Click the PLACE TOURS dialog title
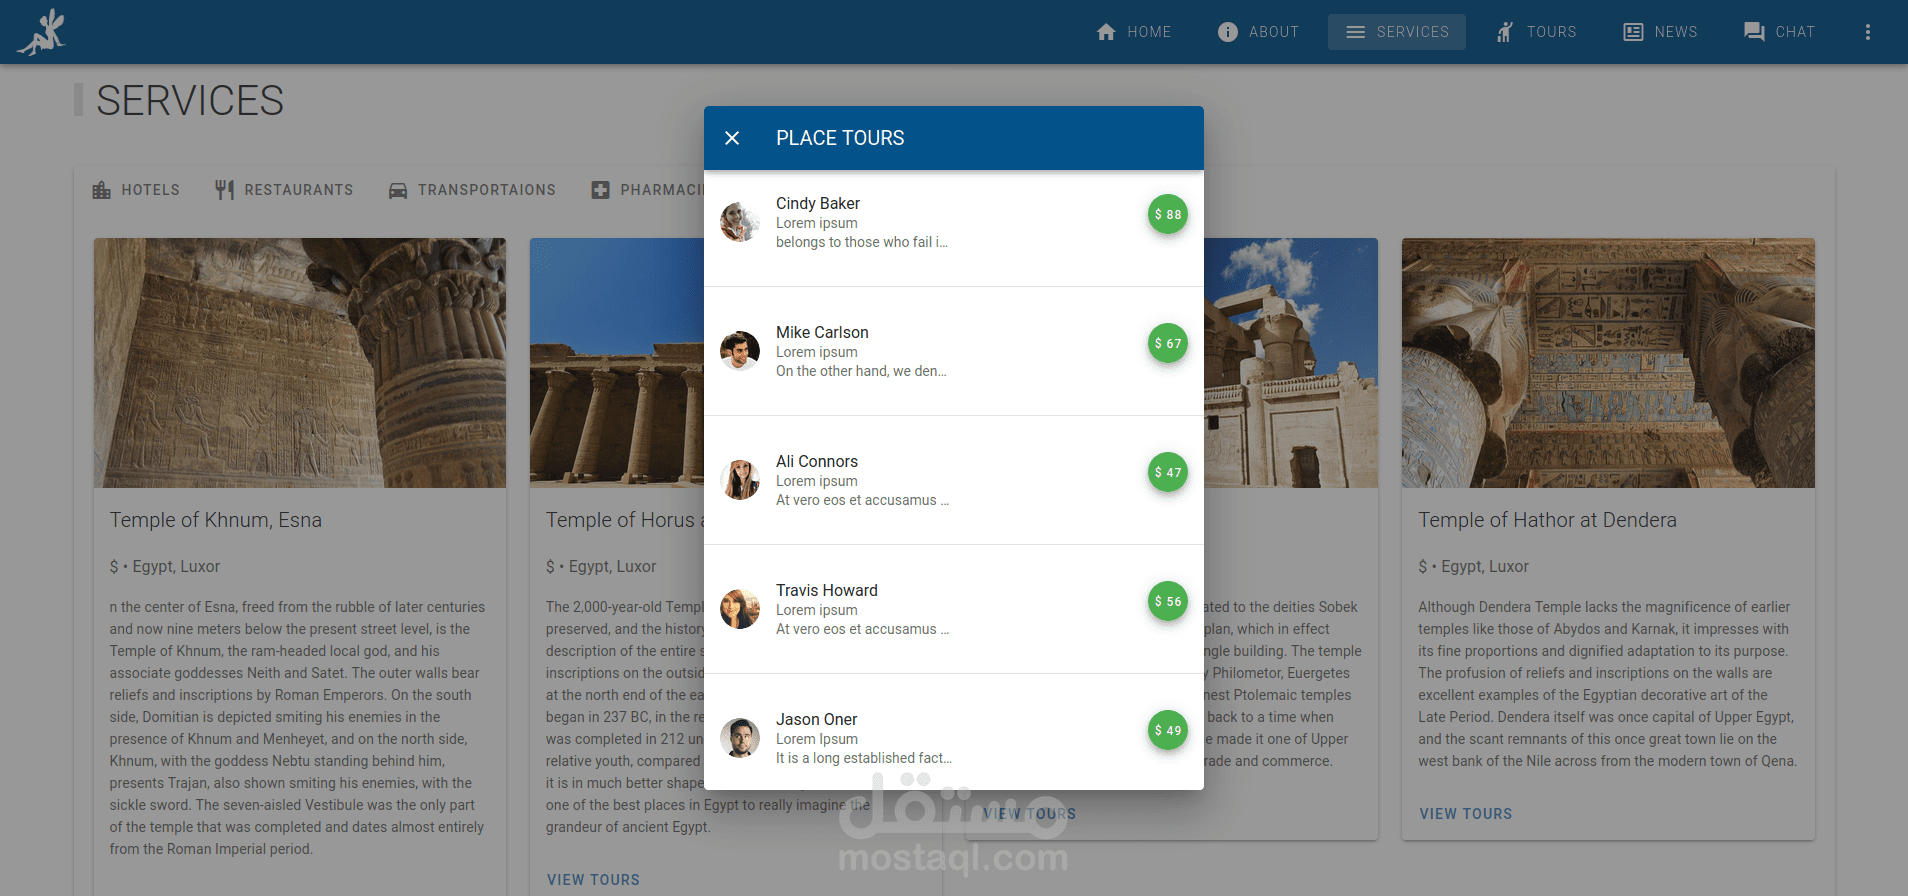Screen dimensions: 1908x896 tap(840, 138)
